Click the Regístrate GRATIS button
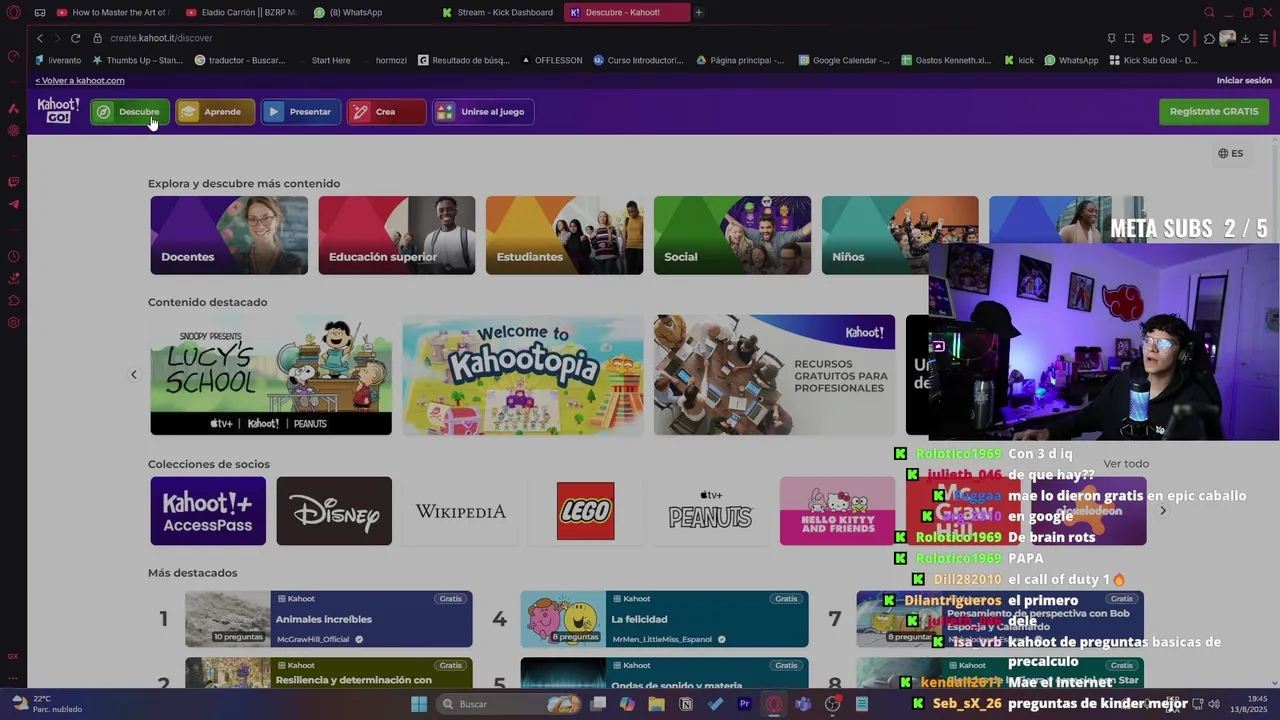1280x720 pixels. 1214,111
